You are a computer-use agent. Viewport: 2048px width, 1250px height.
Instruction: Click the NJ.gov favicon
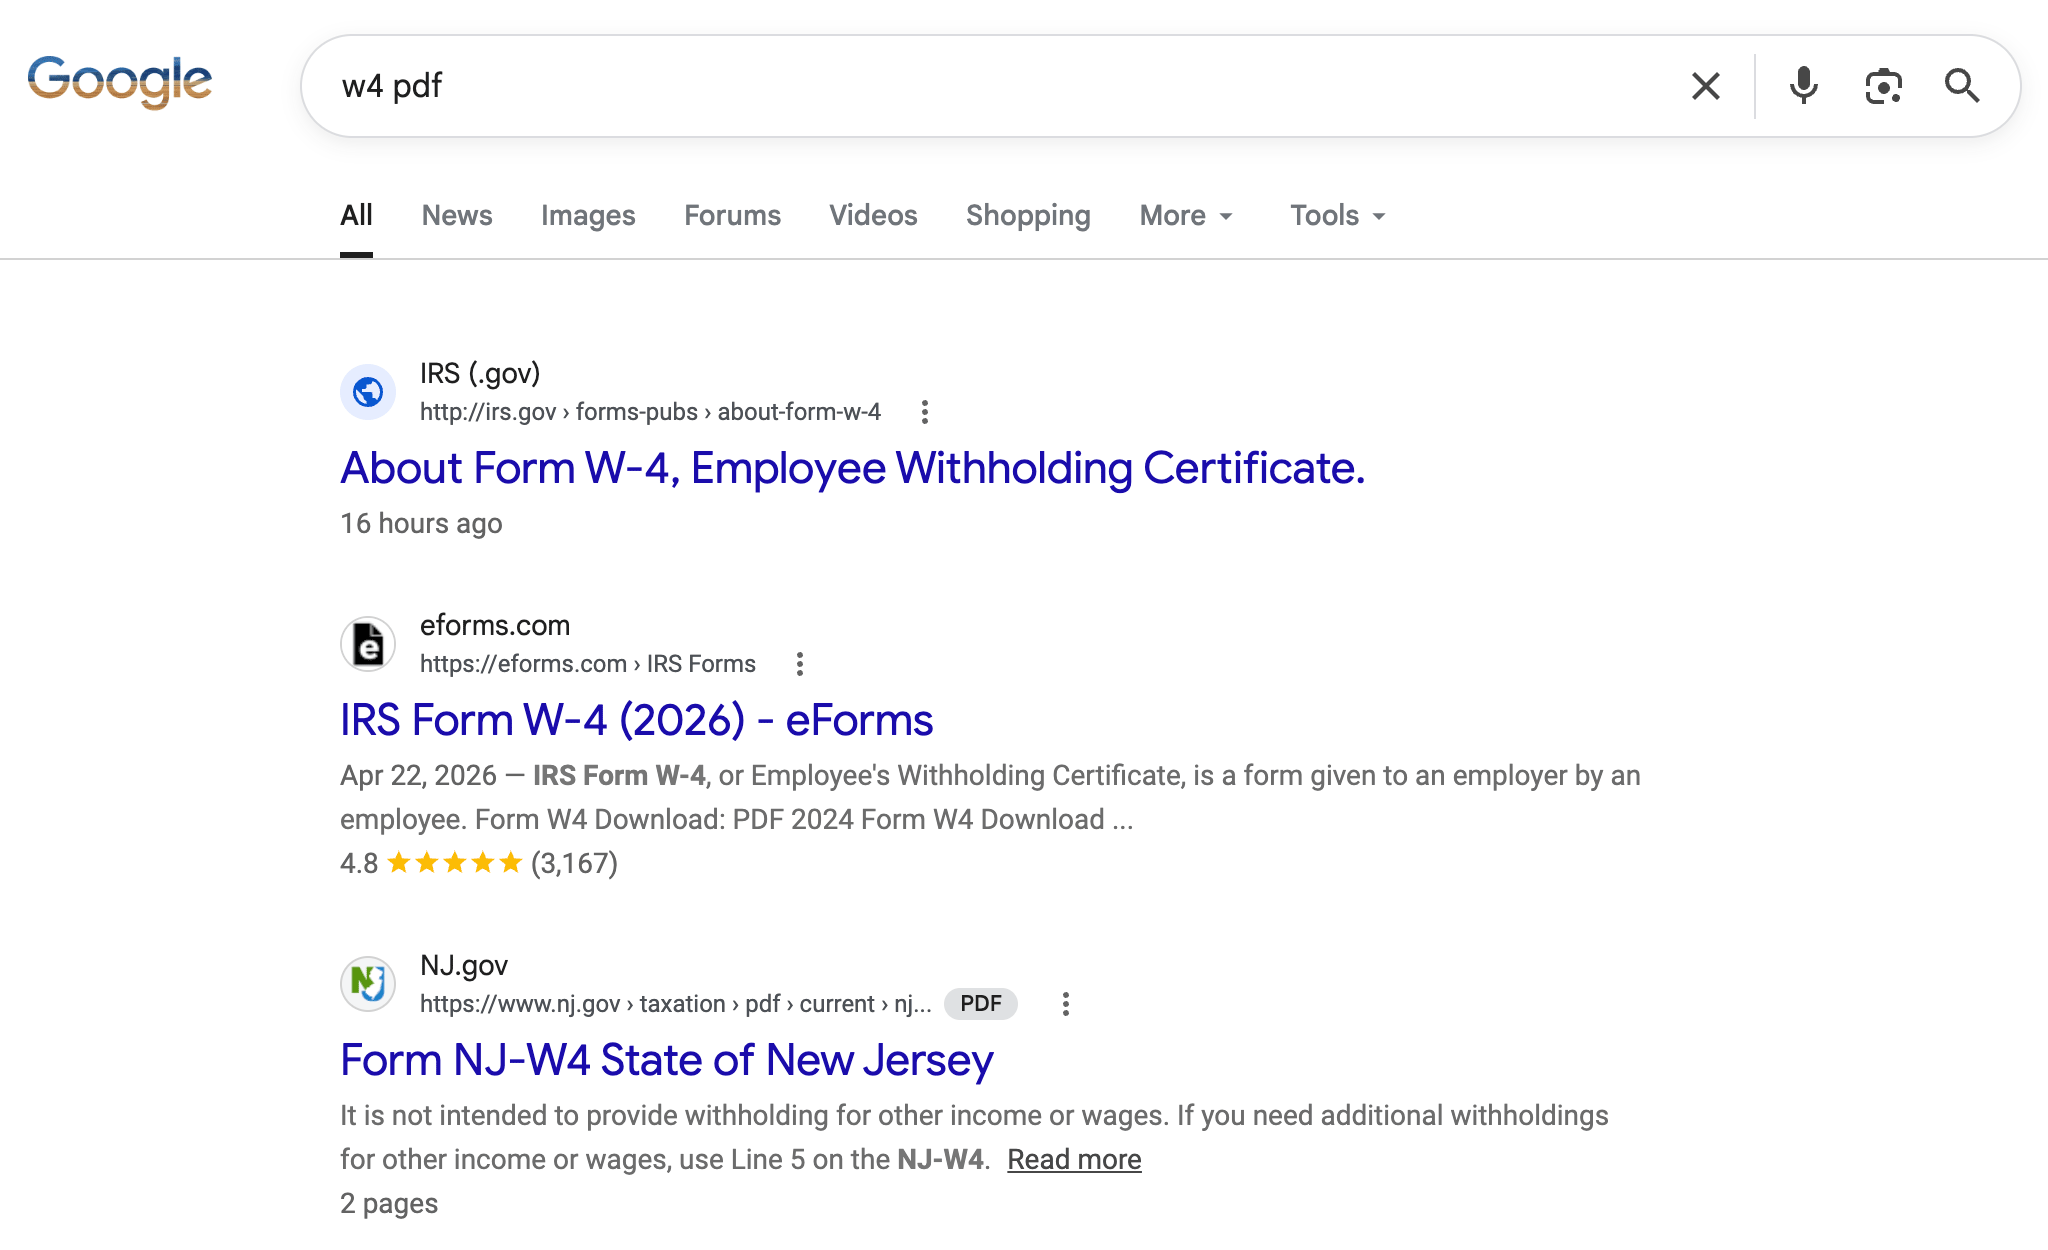click(x=368, y=984)
